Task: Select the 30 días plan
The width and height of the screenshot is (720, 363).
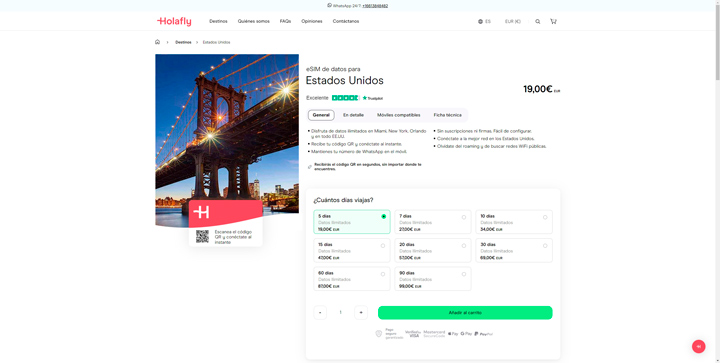Action: (514, 251)
